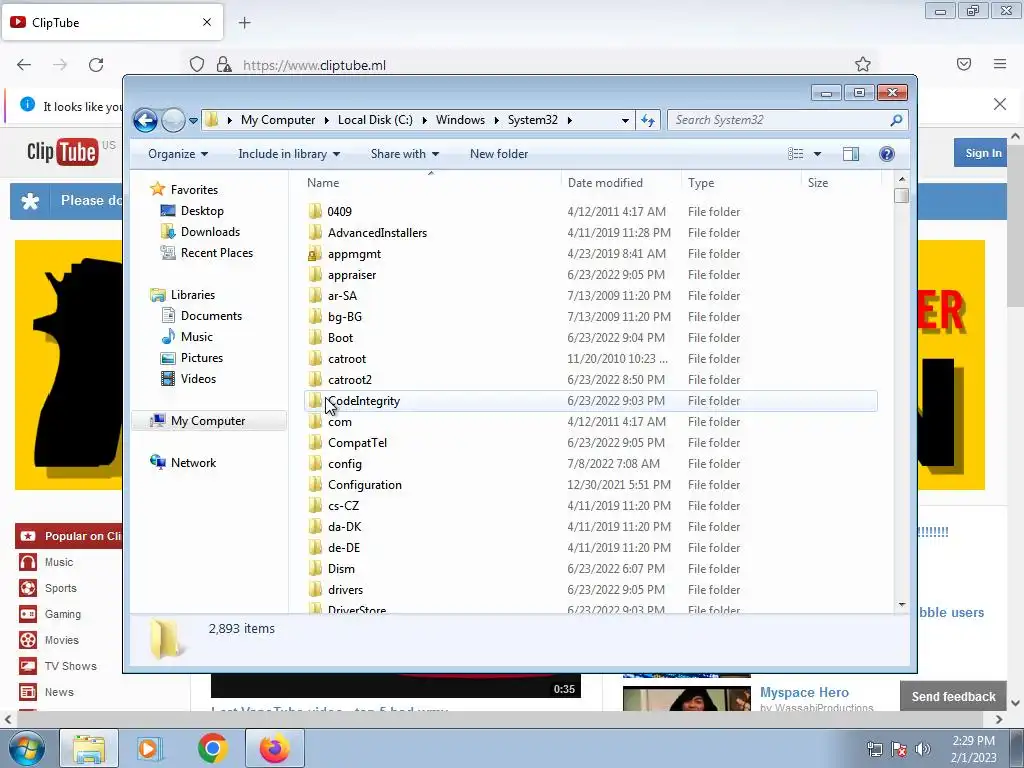Select the config folder
Screen dimensions: 1024x768
click(344, 464)
